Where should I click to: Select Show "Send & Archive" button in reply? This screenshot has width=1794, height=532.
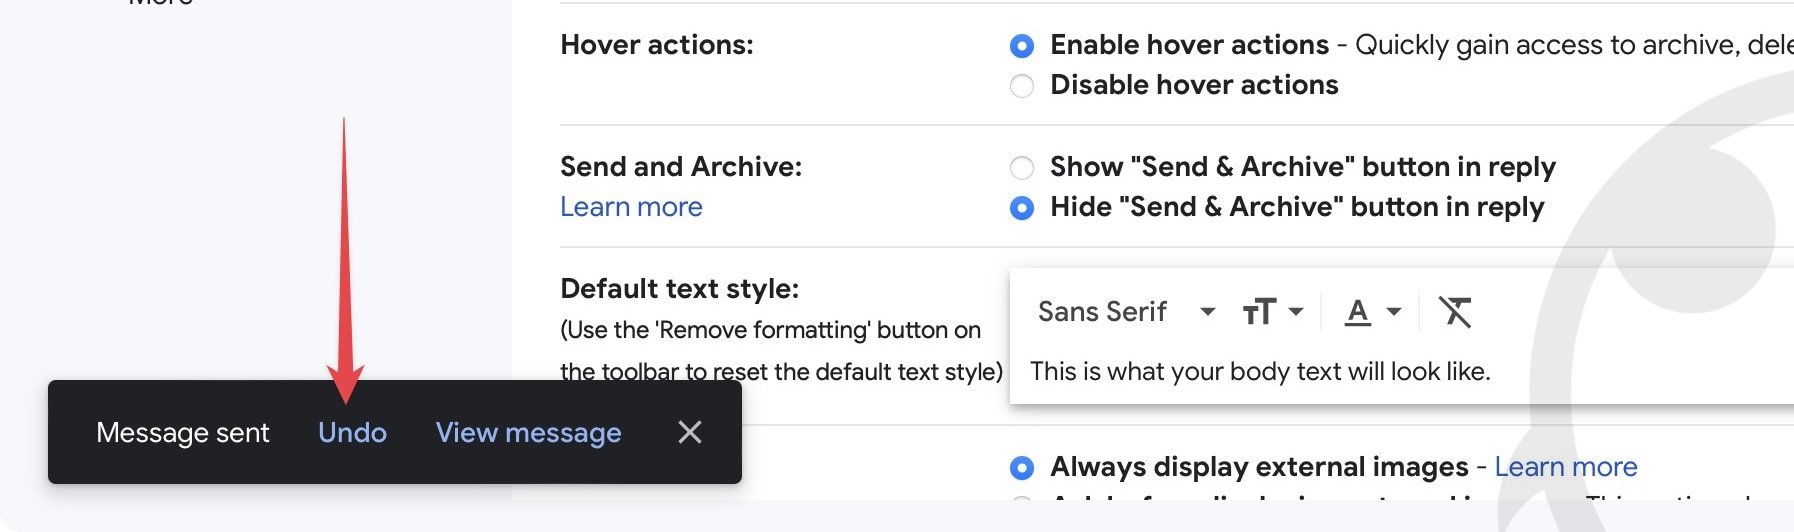point(1022,167)
